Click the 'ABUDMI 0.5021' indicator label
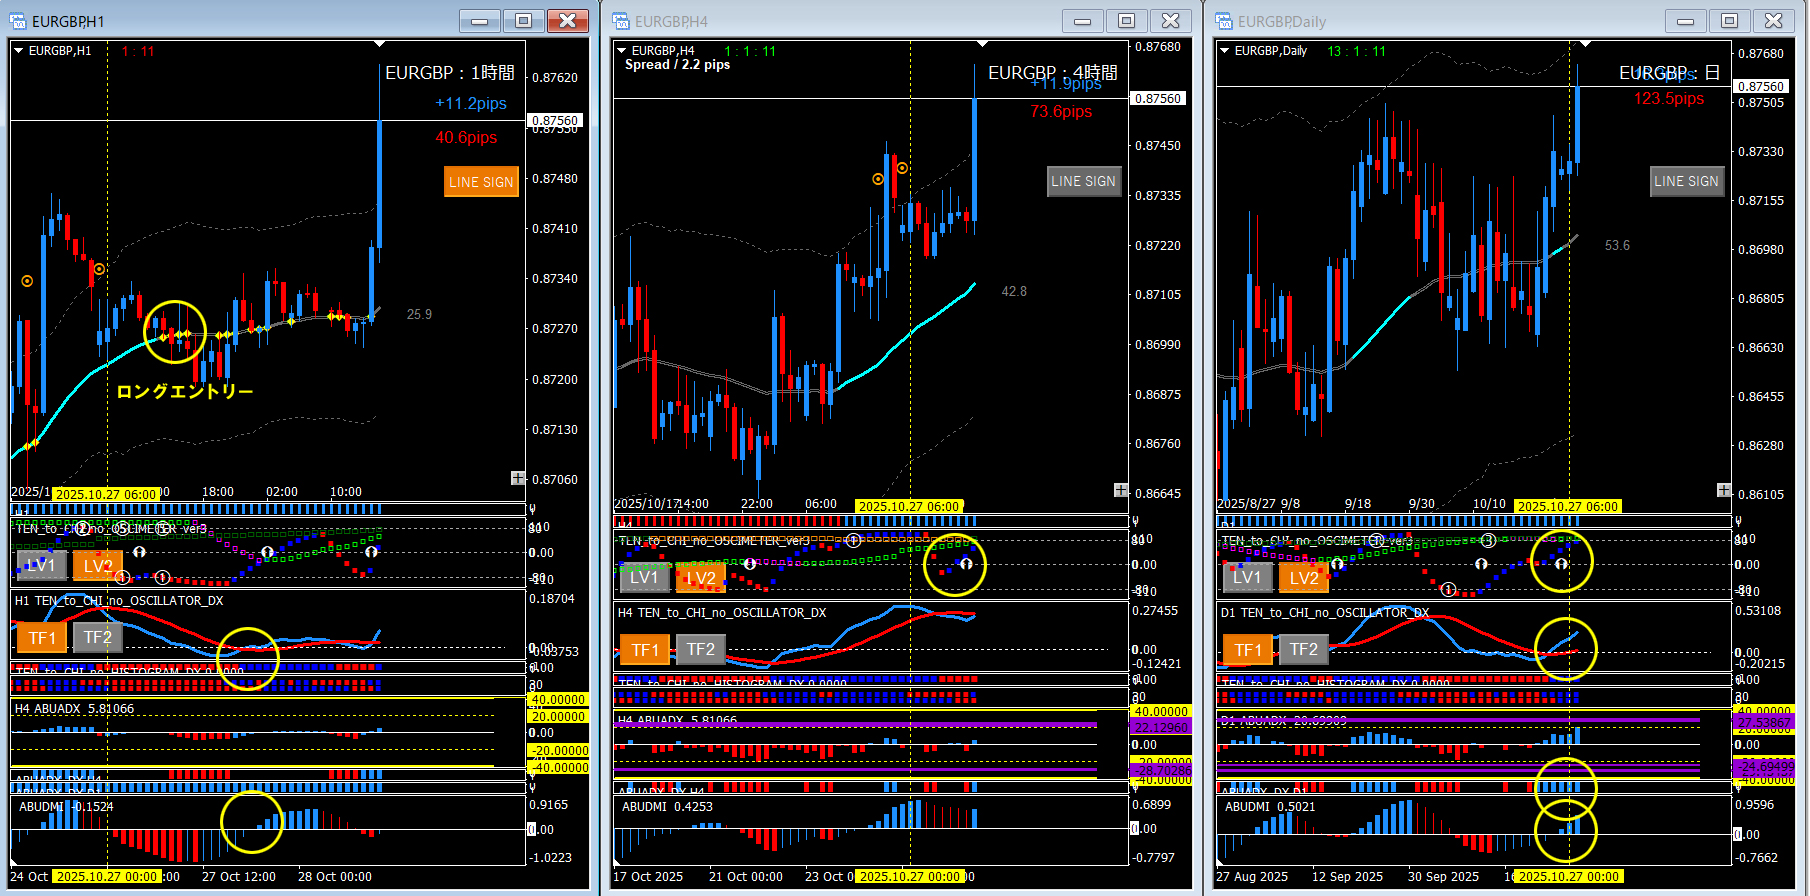Image resolution: width=1810 pixels, height=896 pixels. pyautogui.click(x=1270, y=807)
